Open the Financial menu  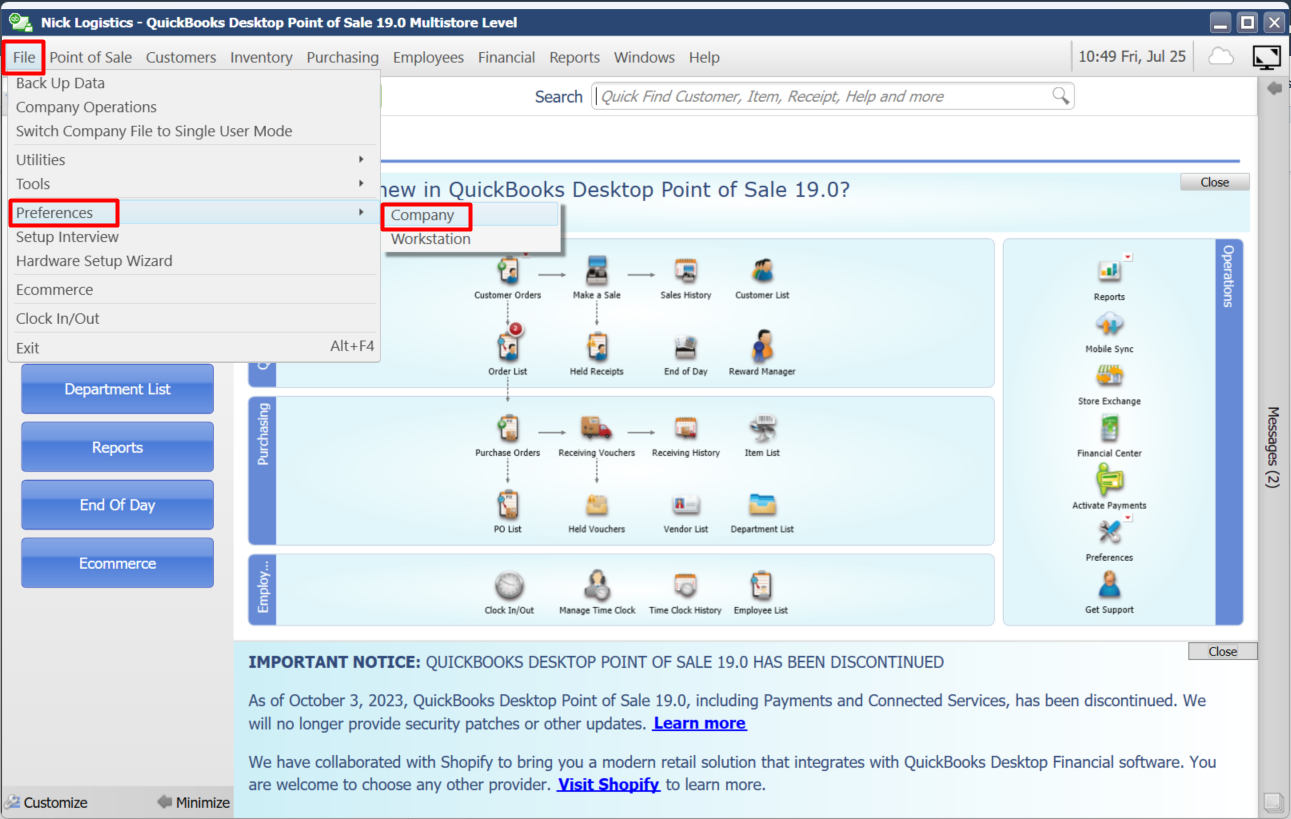pos(507,57)
